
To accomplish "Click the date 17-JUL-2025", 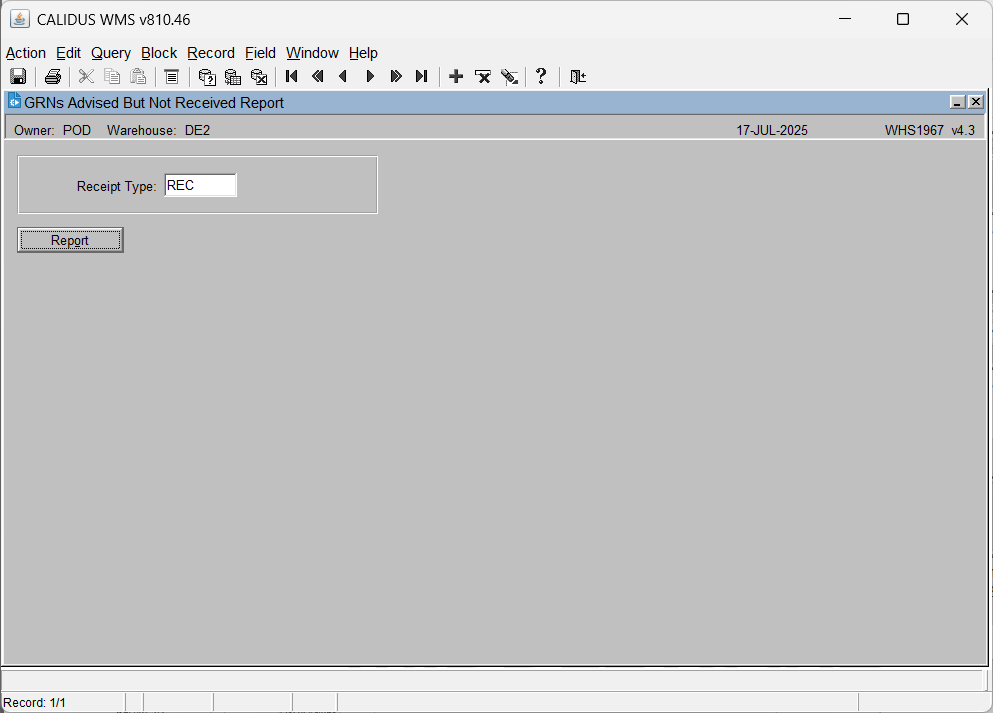I will point(772,130).
